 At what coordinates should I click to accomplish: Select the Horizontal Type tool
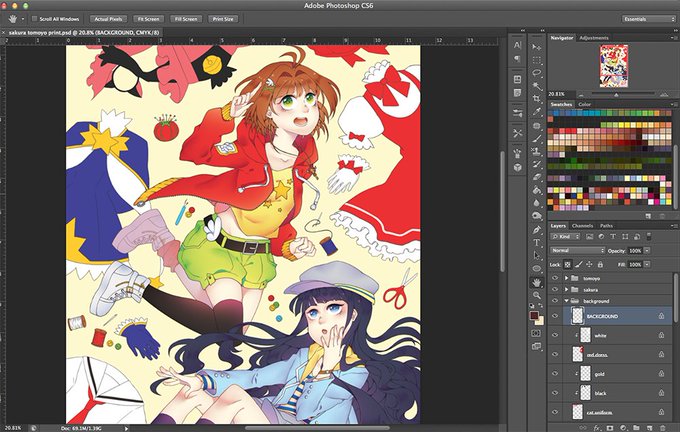[537, 242]
